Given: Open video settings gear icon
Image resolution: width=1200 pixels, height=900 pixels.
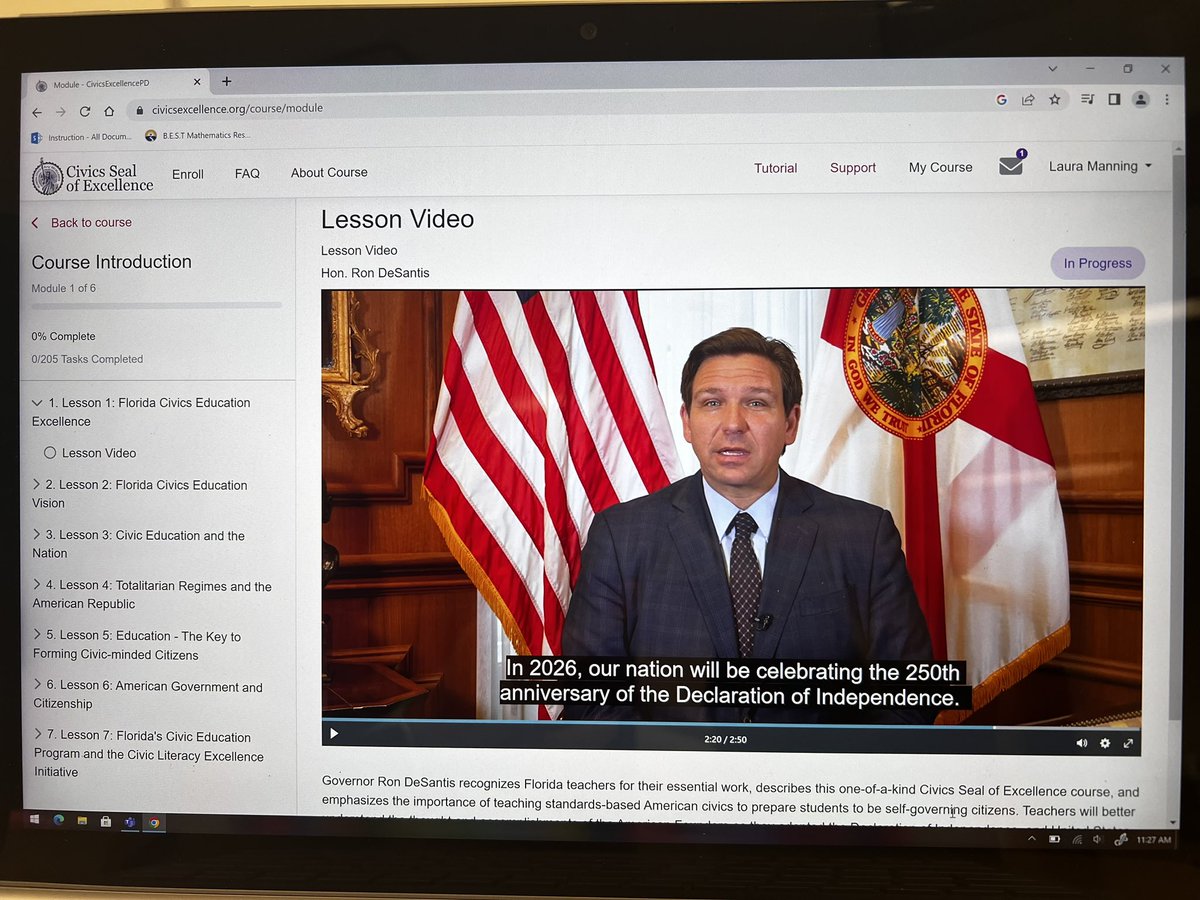Looking at the screenshot, I should (x=1105, y=743).
